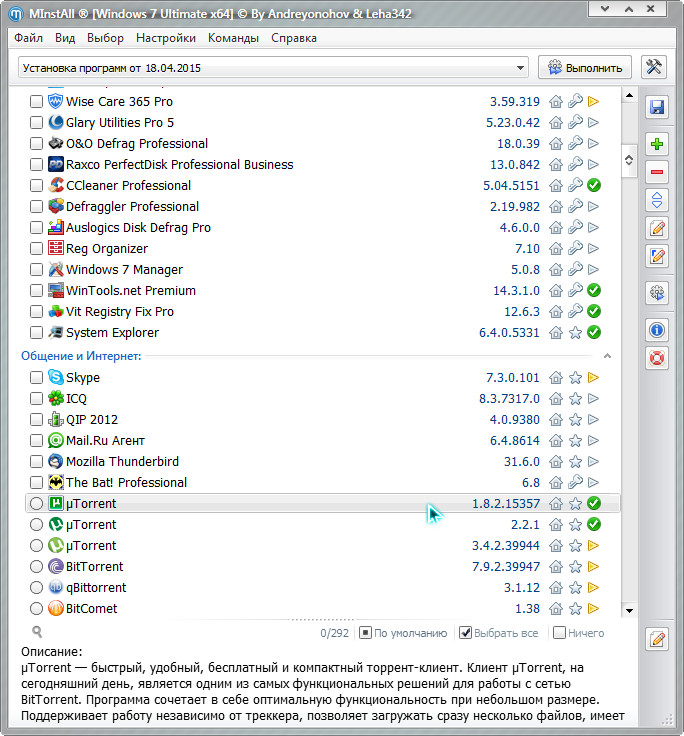Click the Общение и Интернет group header
This screenshot has height=736, width=684.
pos(81,356)
